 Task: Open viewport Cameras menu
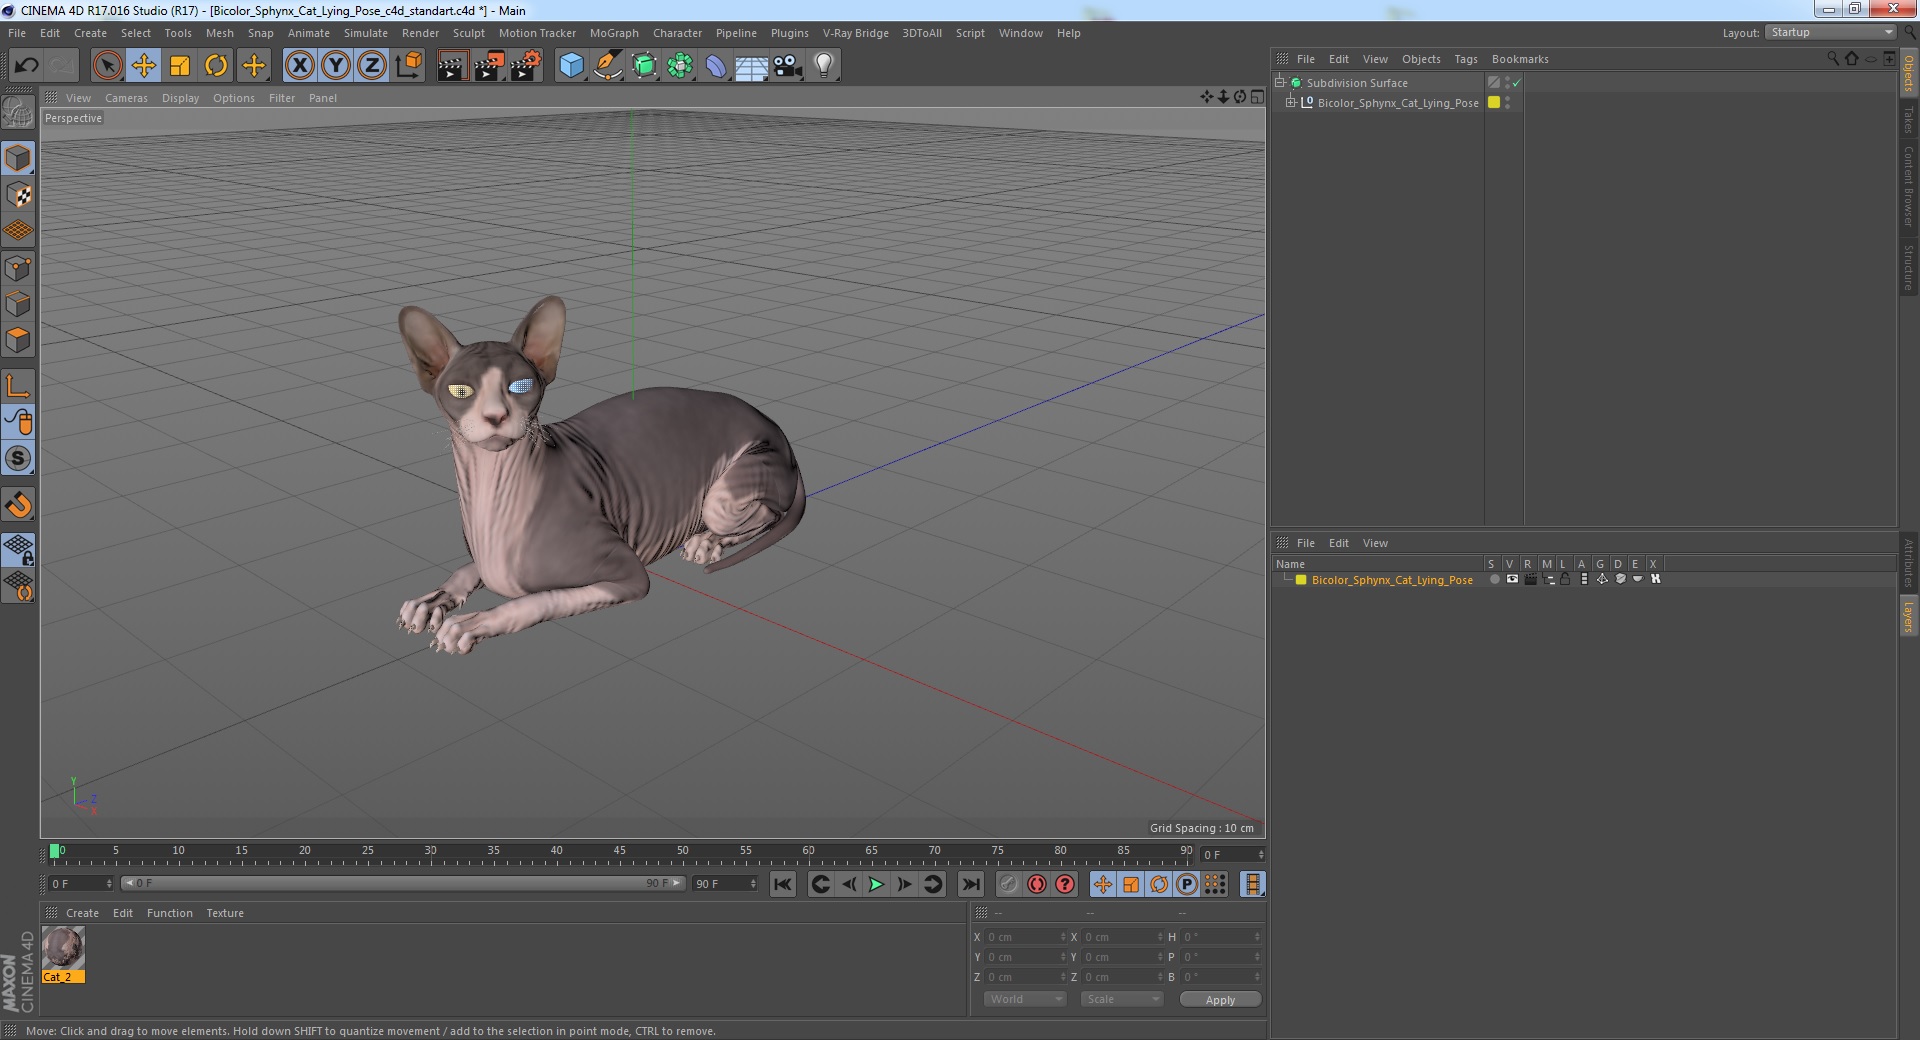tap(126, 98)
